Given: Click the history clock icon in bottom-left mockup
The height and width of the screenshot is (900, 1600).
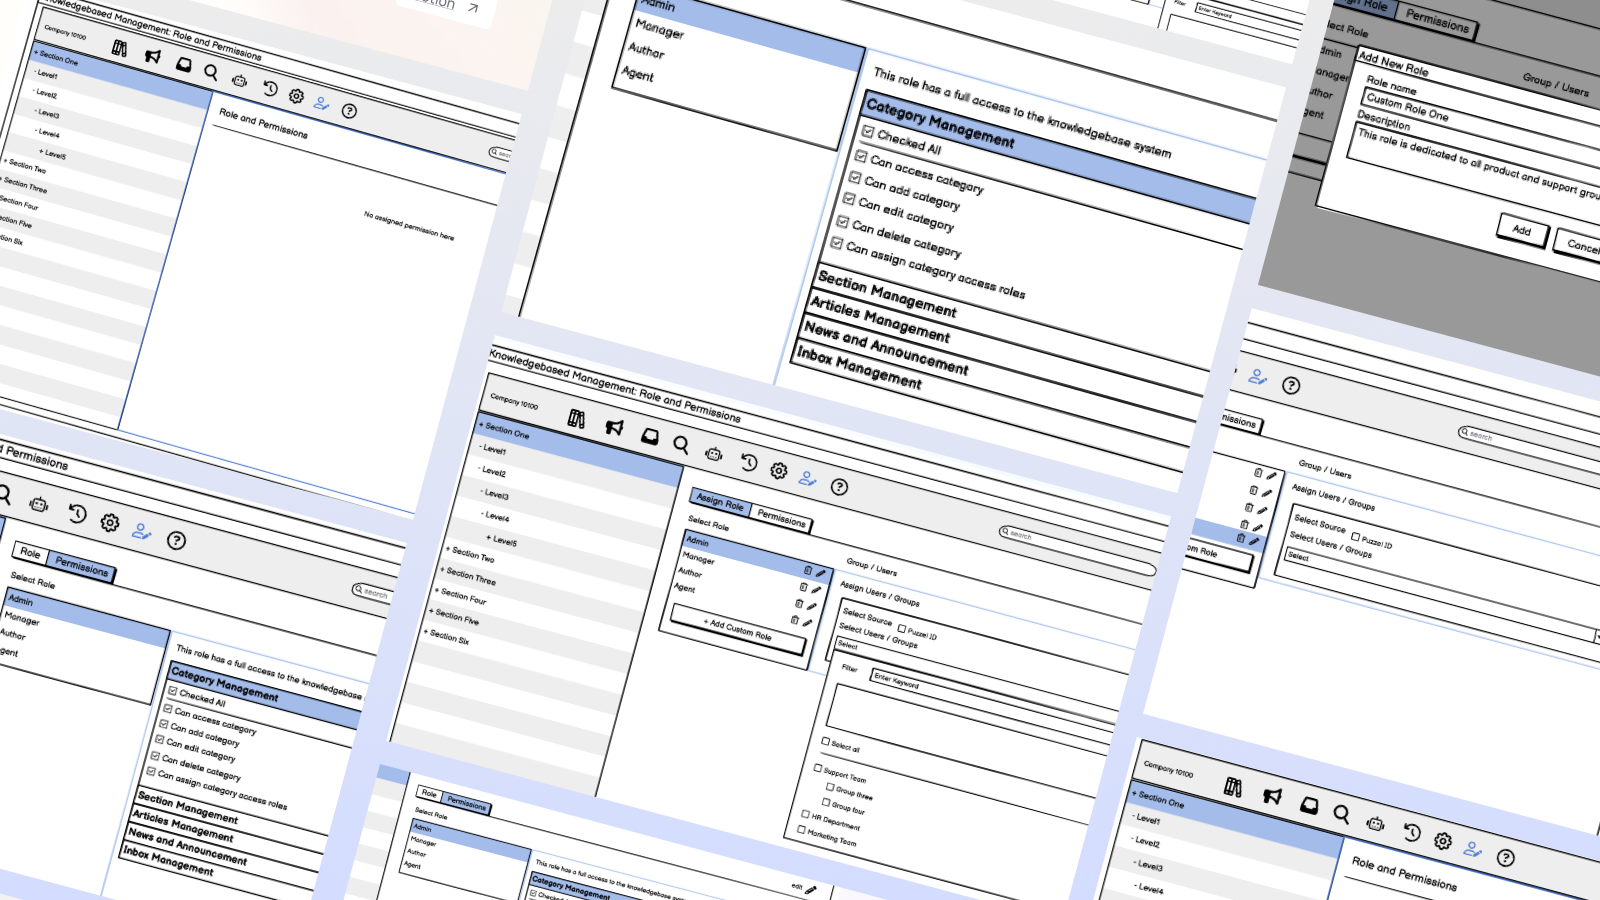Looking at the screenshot, I should [77, 513].
